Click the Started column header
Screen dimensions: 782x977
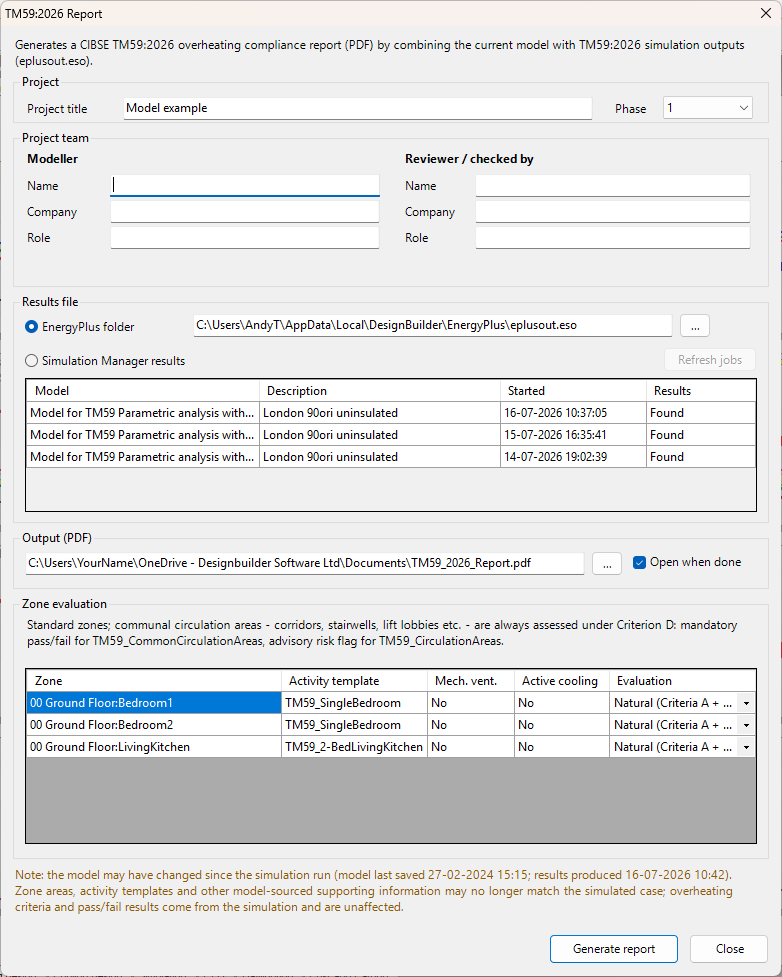(x=573, y=391)
